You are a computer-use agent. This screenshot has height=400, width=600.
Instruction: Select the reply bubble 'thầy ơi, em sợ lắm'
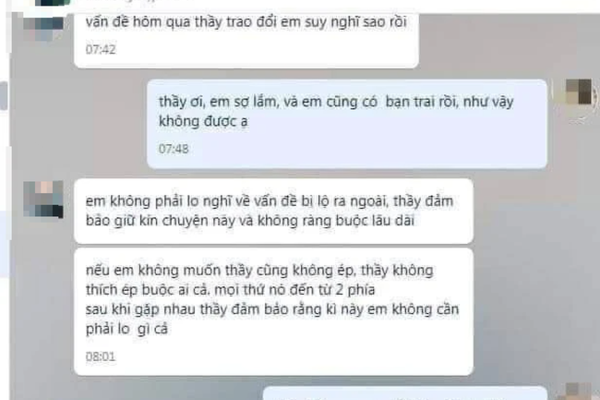(347, 124)
